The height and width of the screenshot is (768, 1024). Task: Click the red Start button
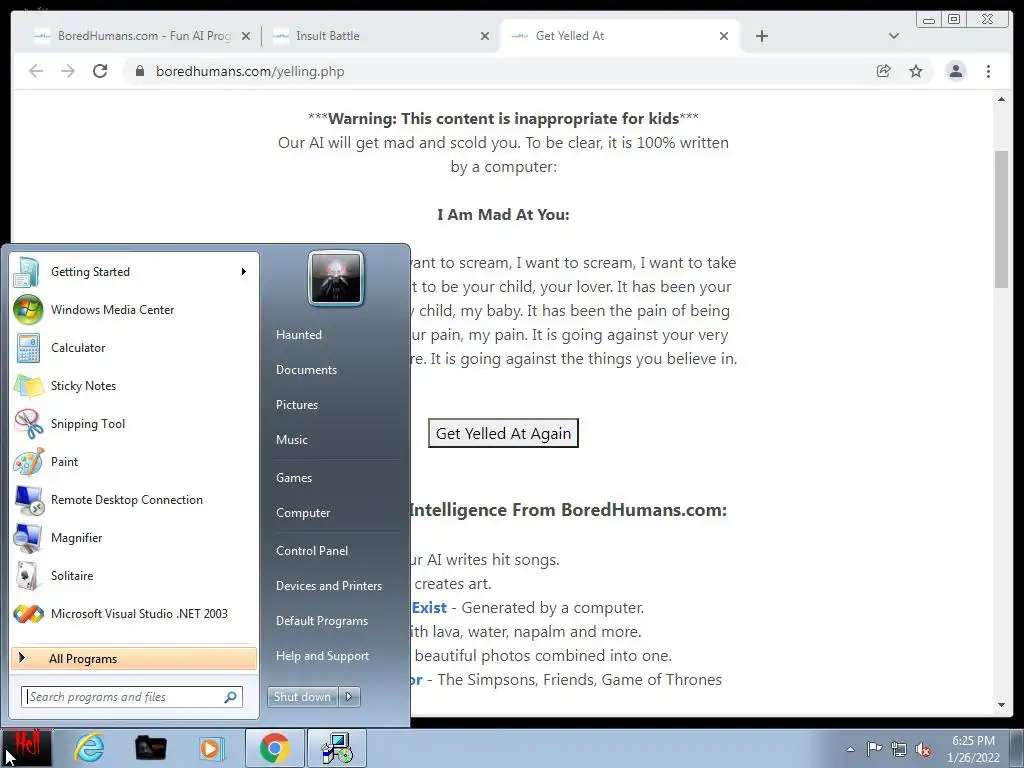26,748
